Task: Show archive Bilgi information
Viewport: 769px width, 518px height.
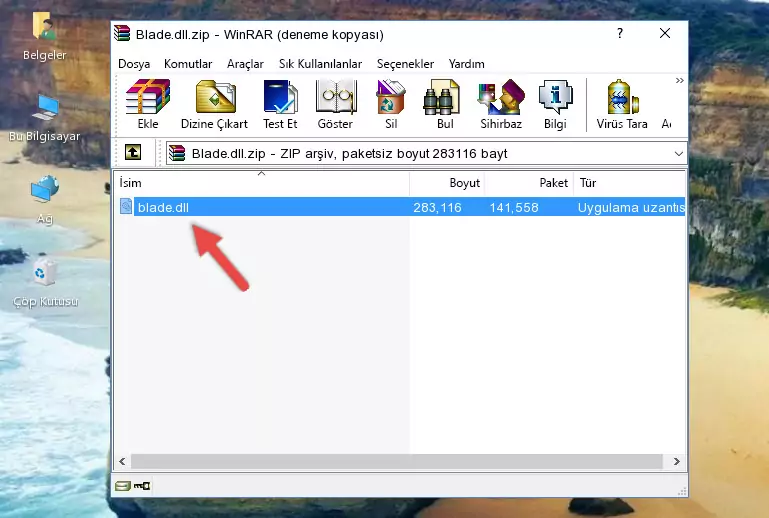Action: tap(555, 104)
